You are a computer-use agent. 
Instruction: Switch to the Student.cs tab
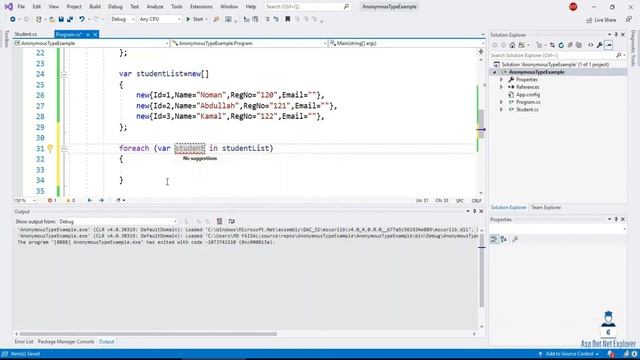(x=26, y=34)
